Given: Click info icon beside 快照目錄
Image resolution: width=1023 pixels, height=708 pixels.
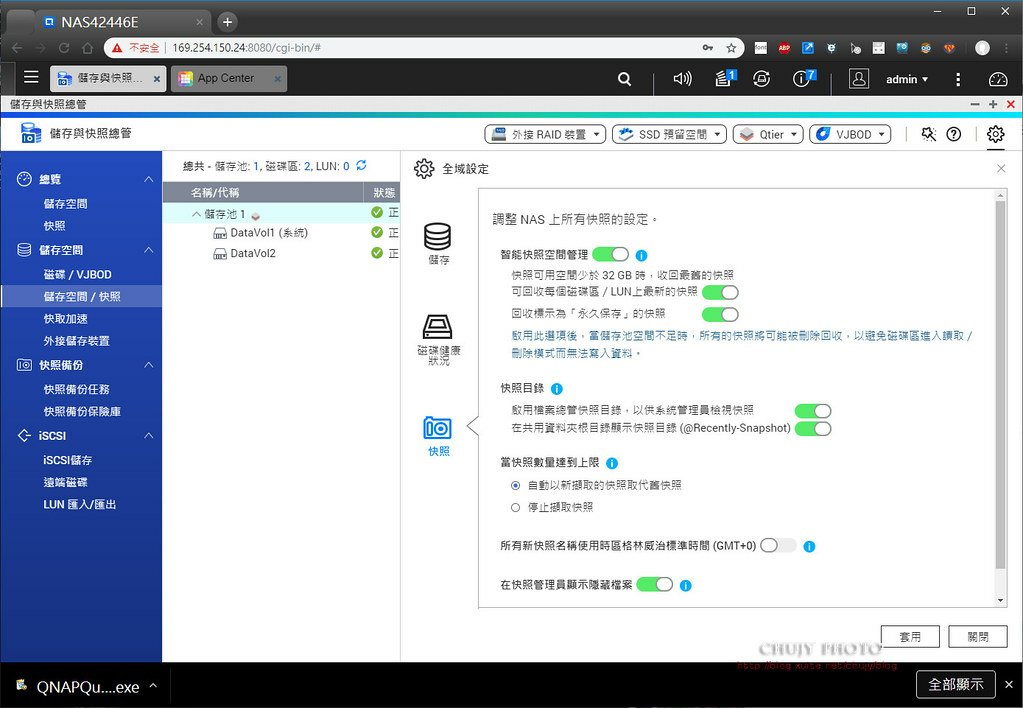Looking at the screenshot, I should 557,389.
